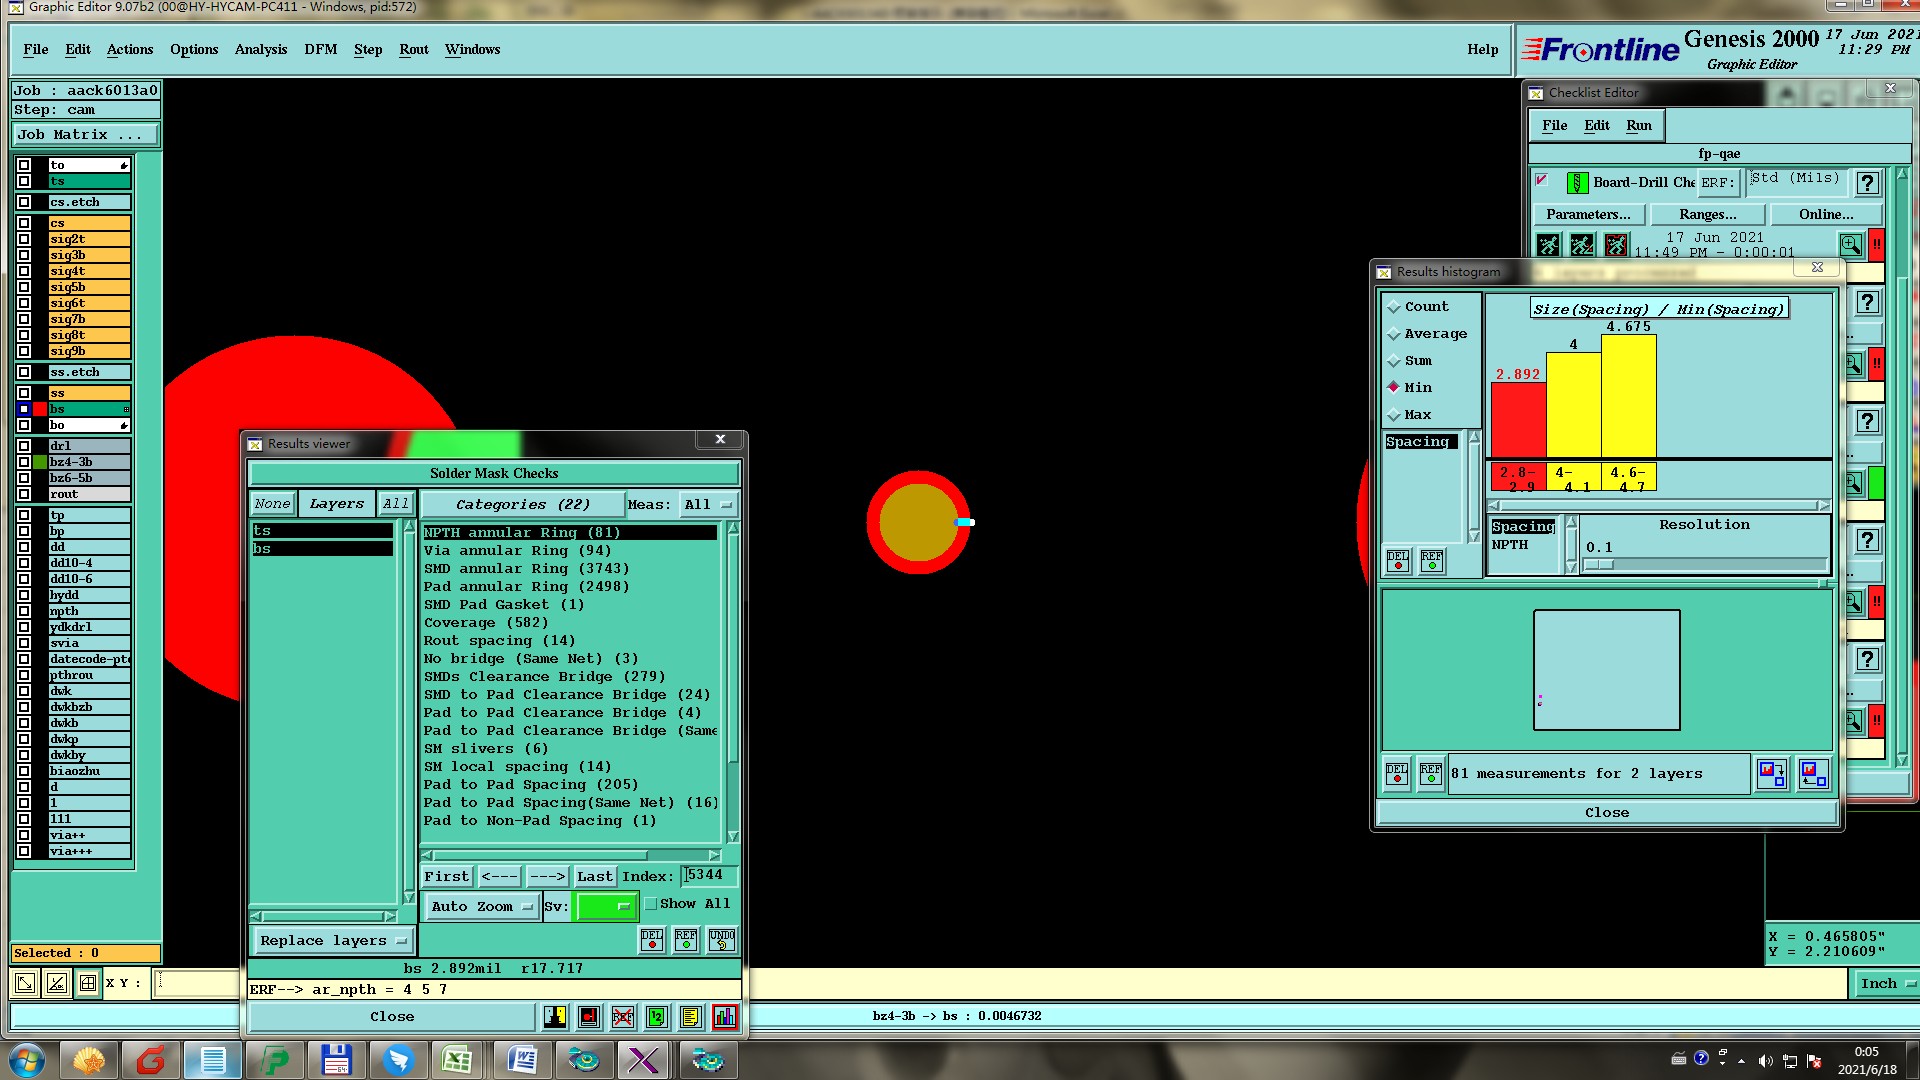Open the Auto Zoom dropdown
1920x1080 pixels.
coord(482,907)
